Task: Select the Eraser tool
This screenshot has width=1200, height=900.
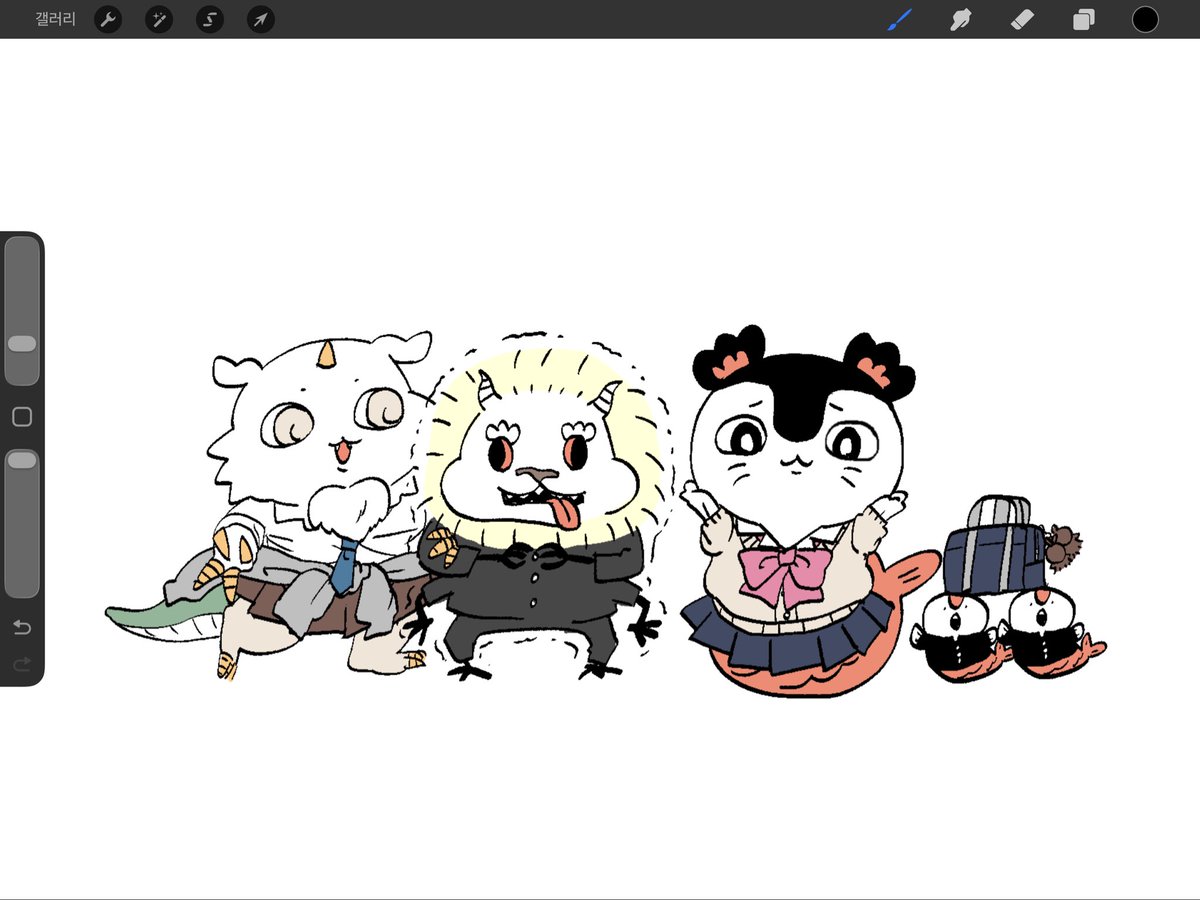Action: tap(1022, 19)
